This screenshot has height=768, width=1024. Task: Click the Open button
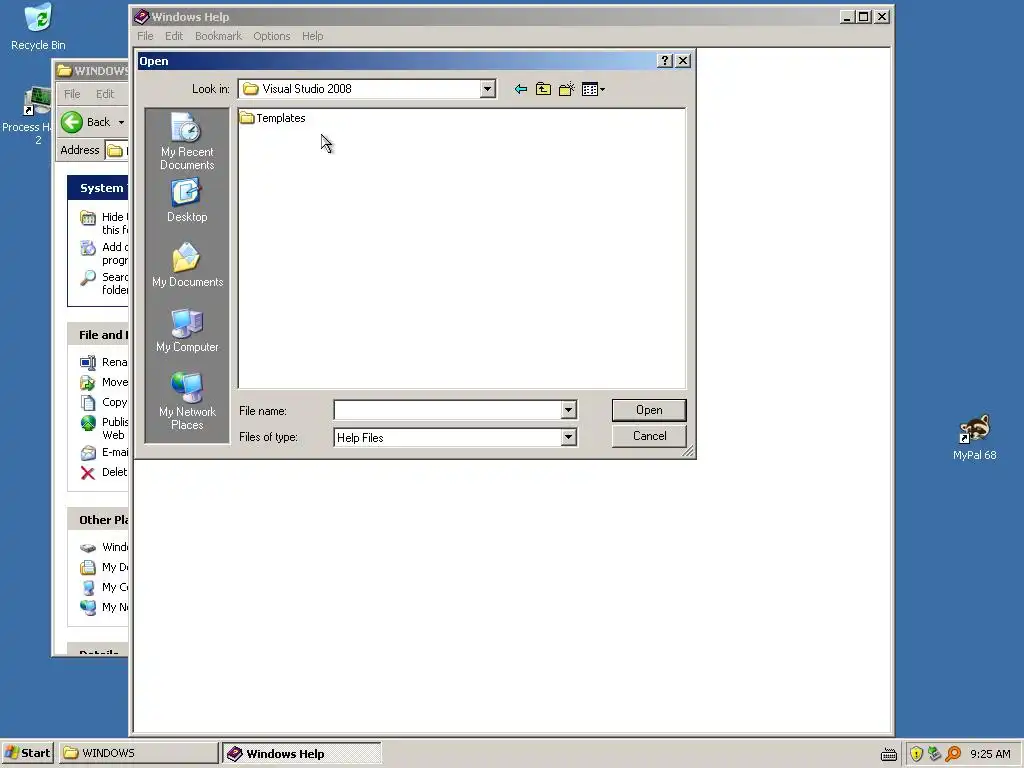[x=648, y=410]
